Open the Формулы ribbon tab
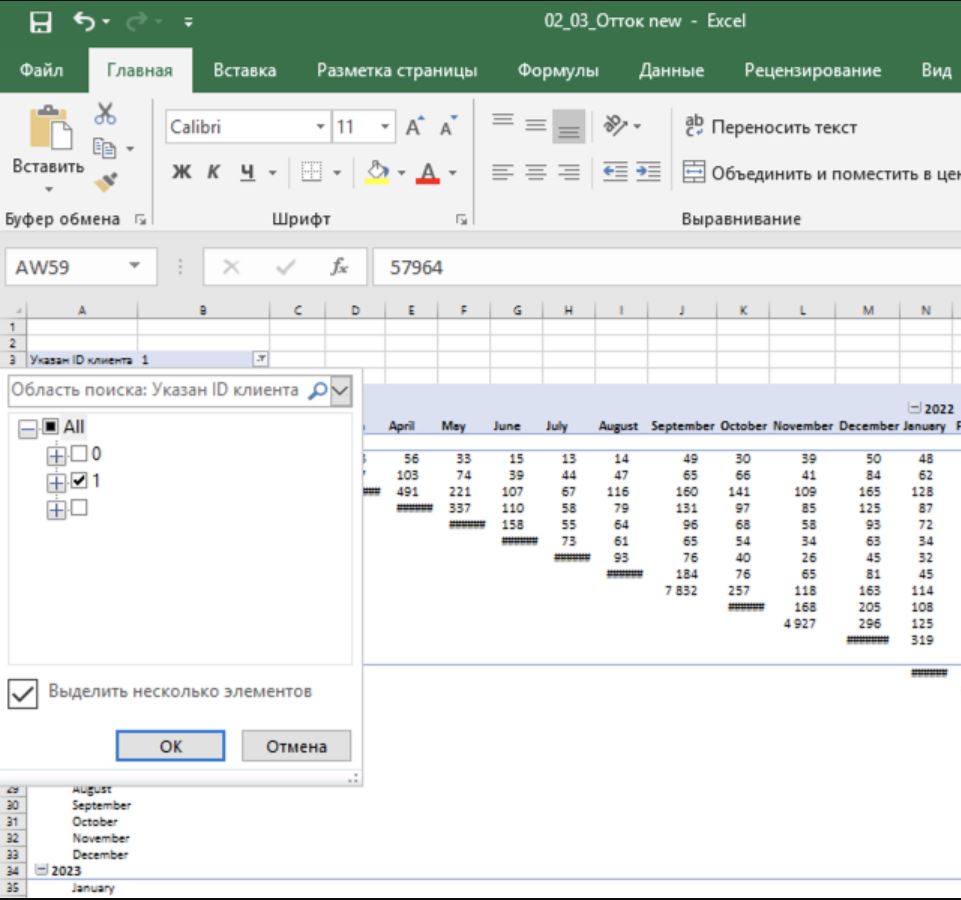961x900 pixels. pos(558,71)
